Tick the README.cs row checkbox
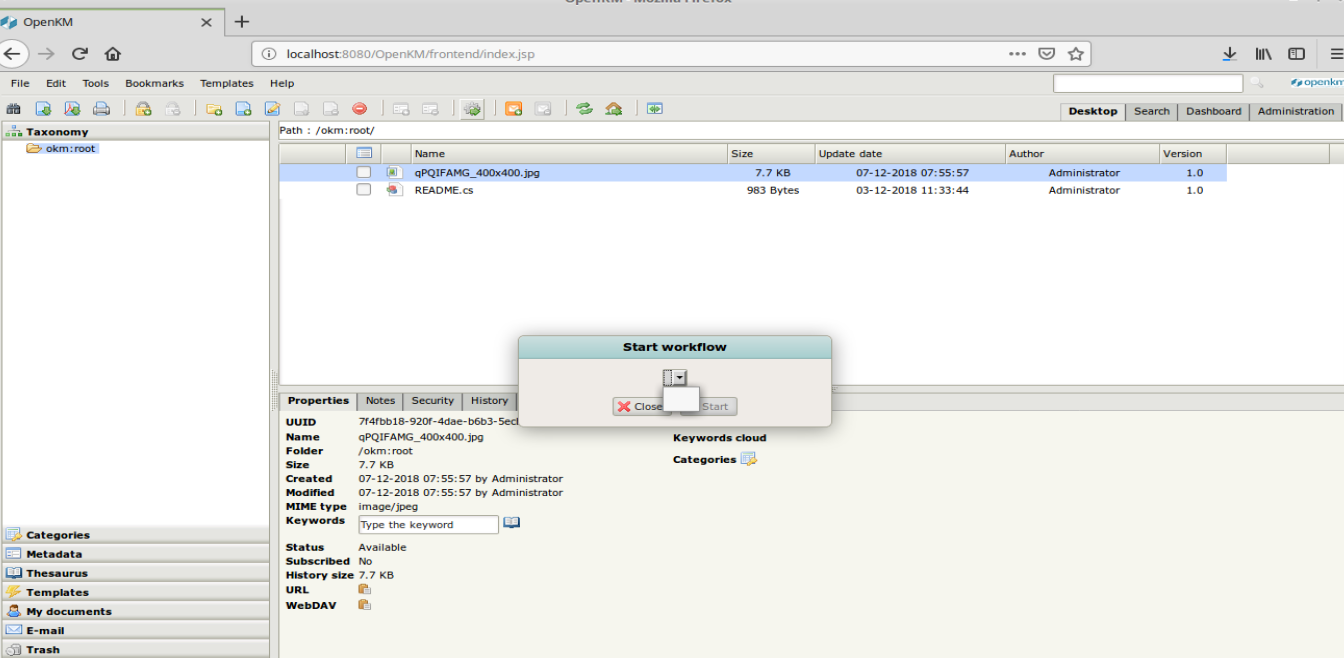The image size is (1344, 658). tap(364, 190)
